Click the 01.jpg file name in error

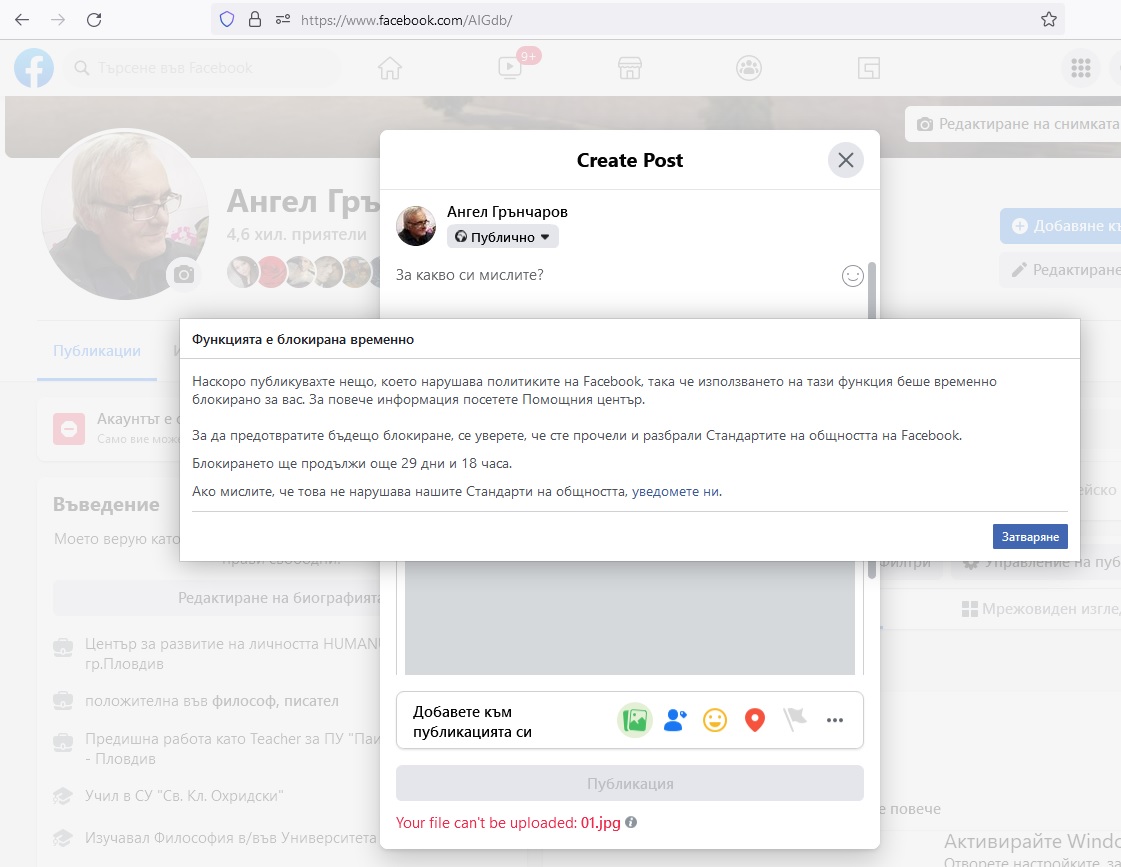[601, 823]
